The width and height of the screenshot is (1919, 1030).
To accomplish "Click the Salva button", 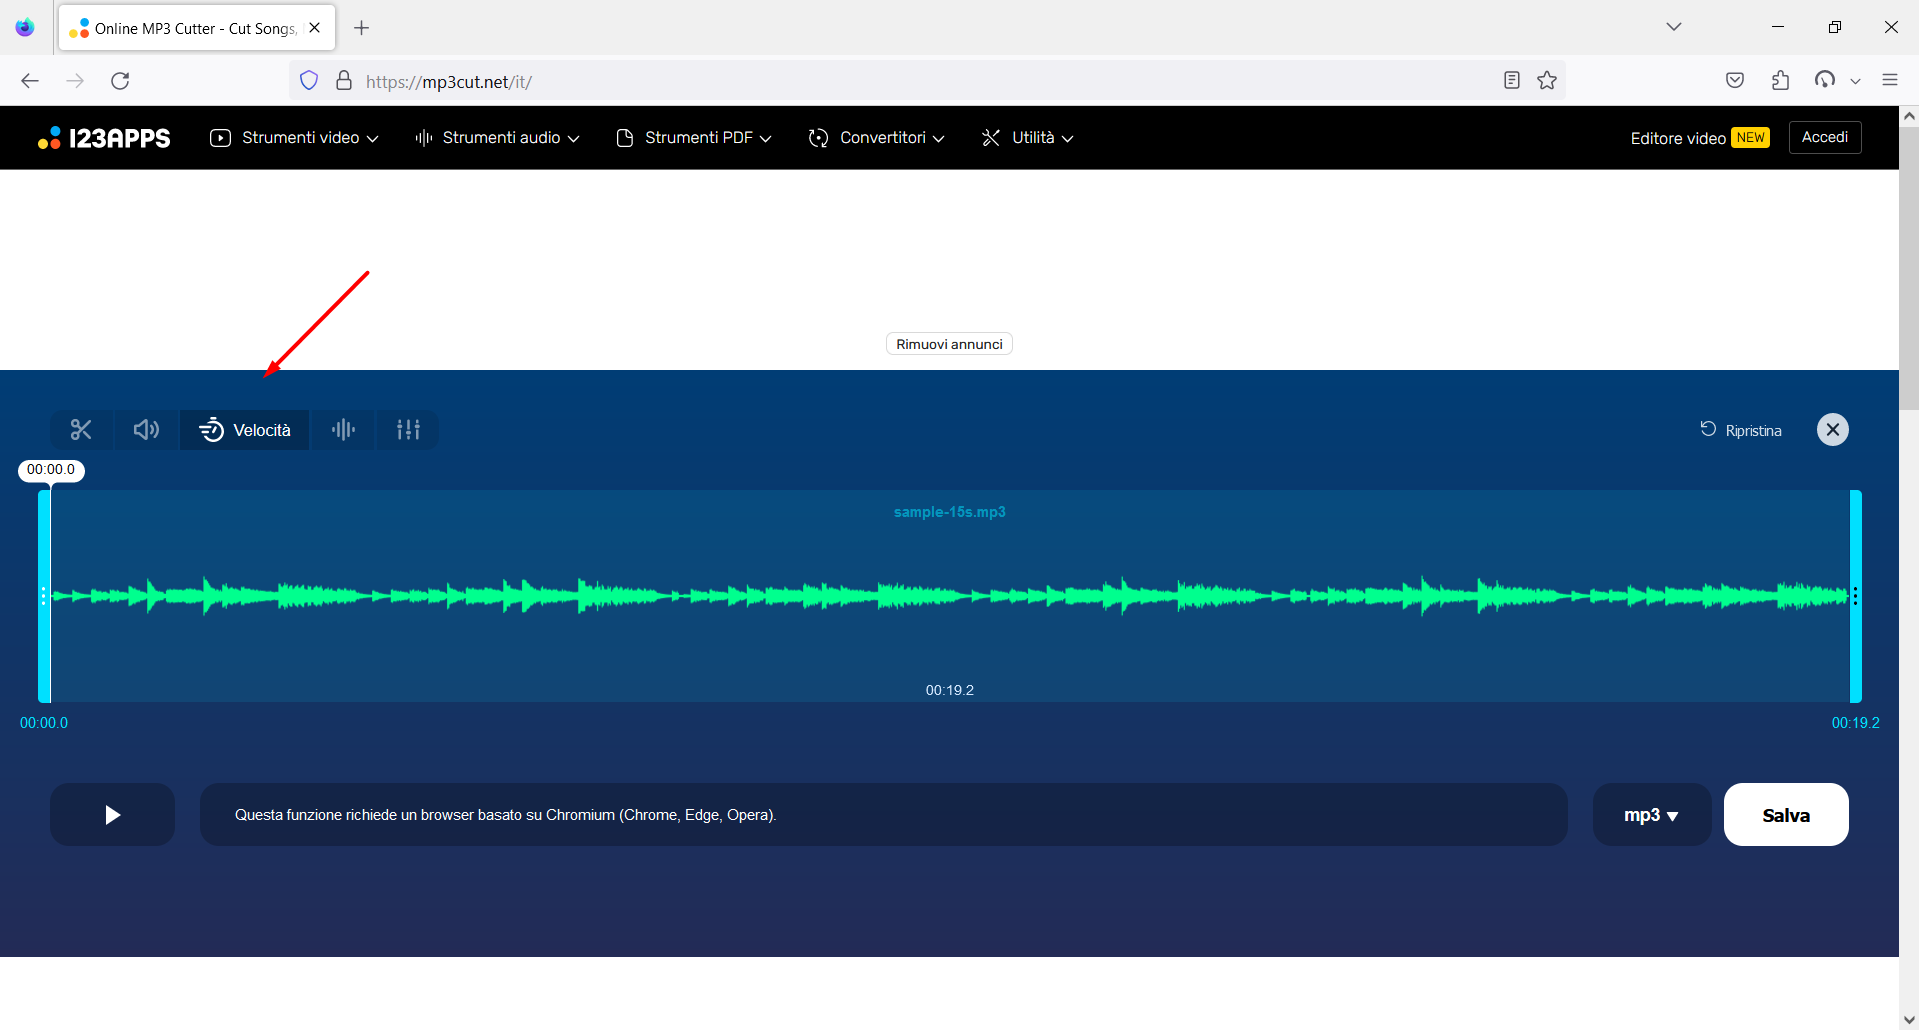I will pyautogui.click(x=1786, y=814).
